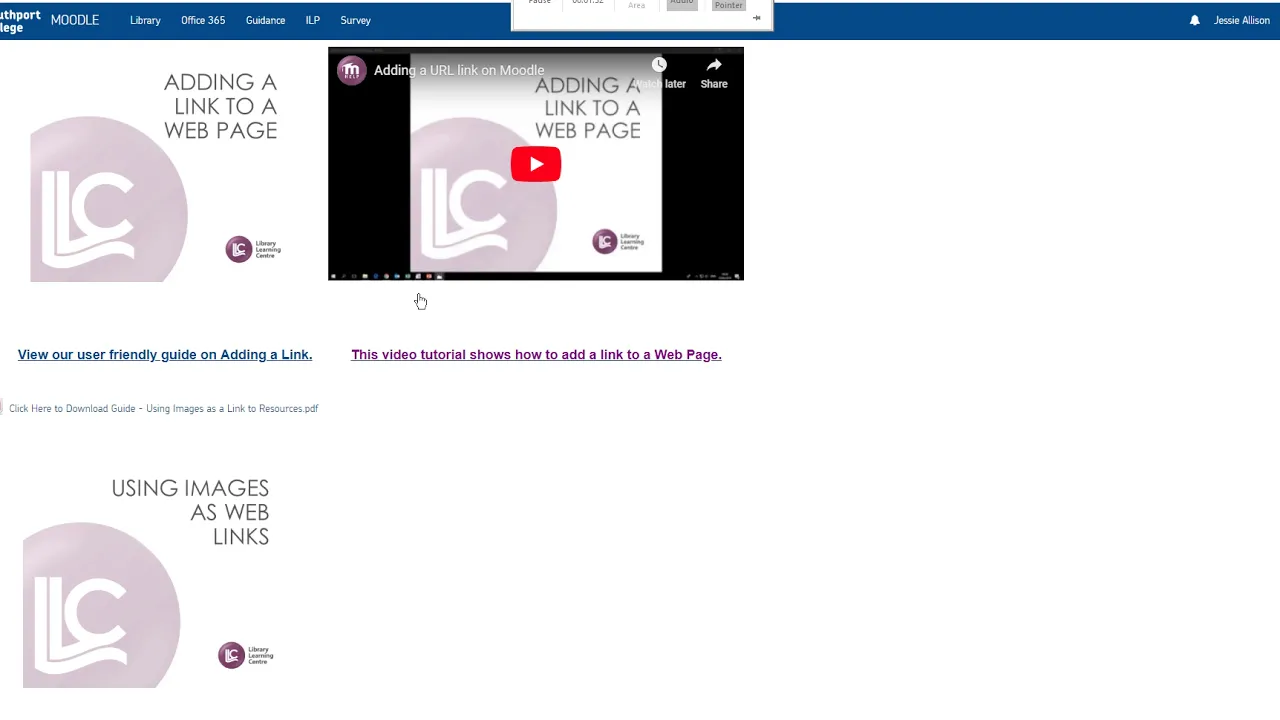Toggle the Audio option in recorder toolbar
This screenshot has height=720, width=1280.
click(681, 4)
